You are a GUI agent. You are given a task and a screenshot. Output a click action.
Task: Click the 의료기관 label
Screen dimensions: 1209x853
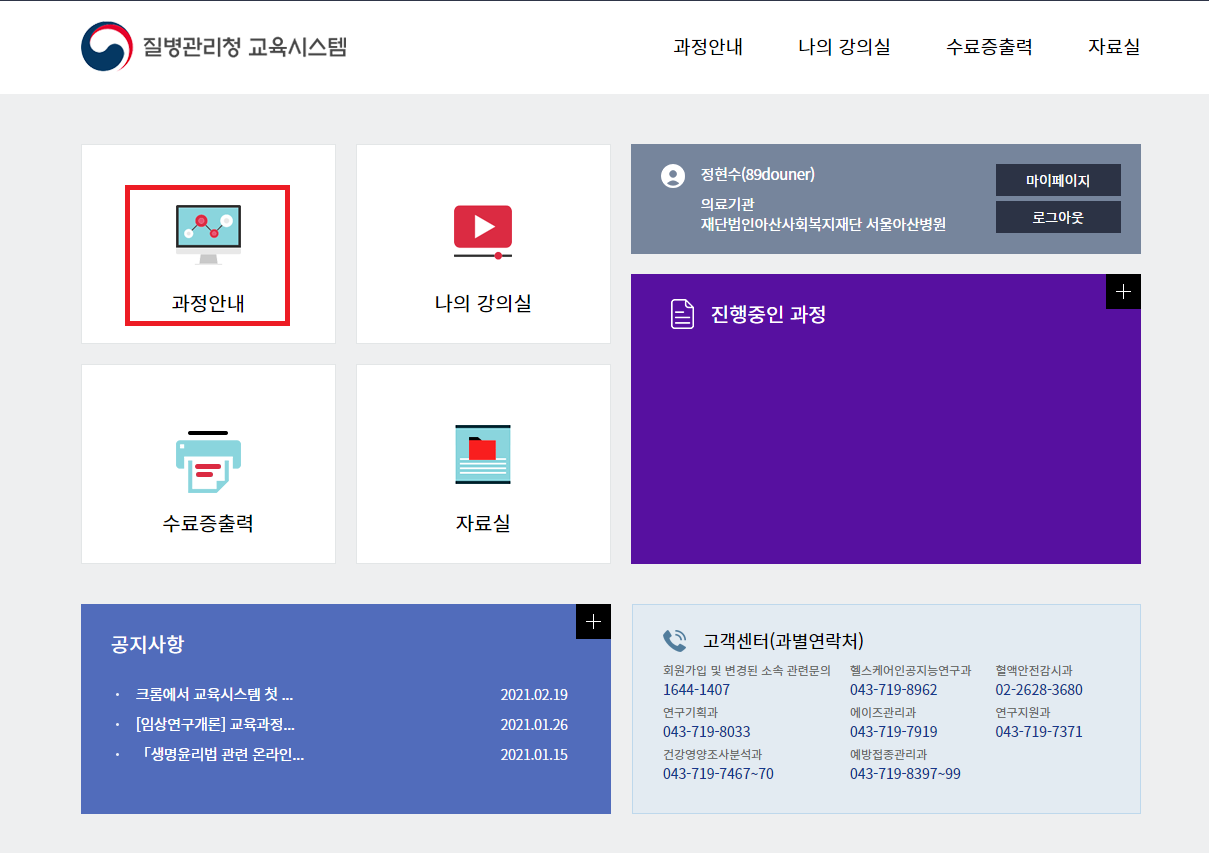coord(726,204)
